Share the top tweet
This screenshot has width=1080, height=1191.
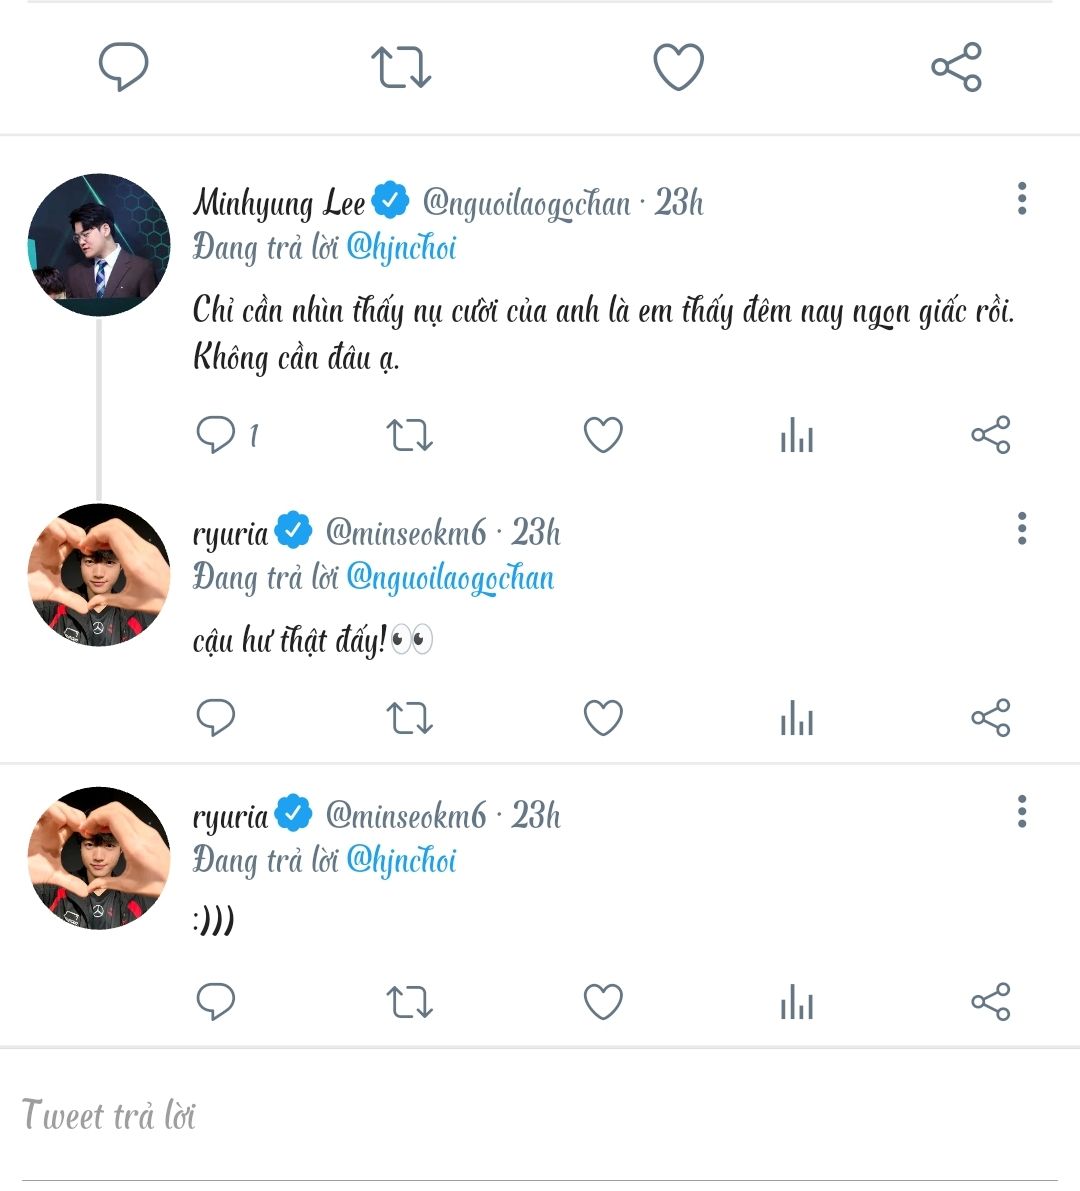click(956, 67)
